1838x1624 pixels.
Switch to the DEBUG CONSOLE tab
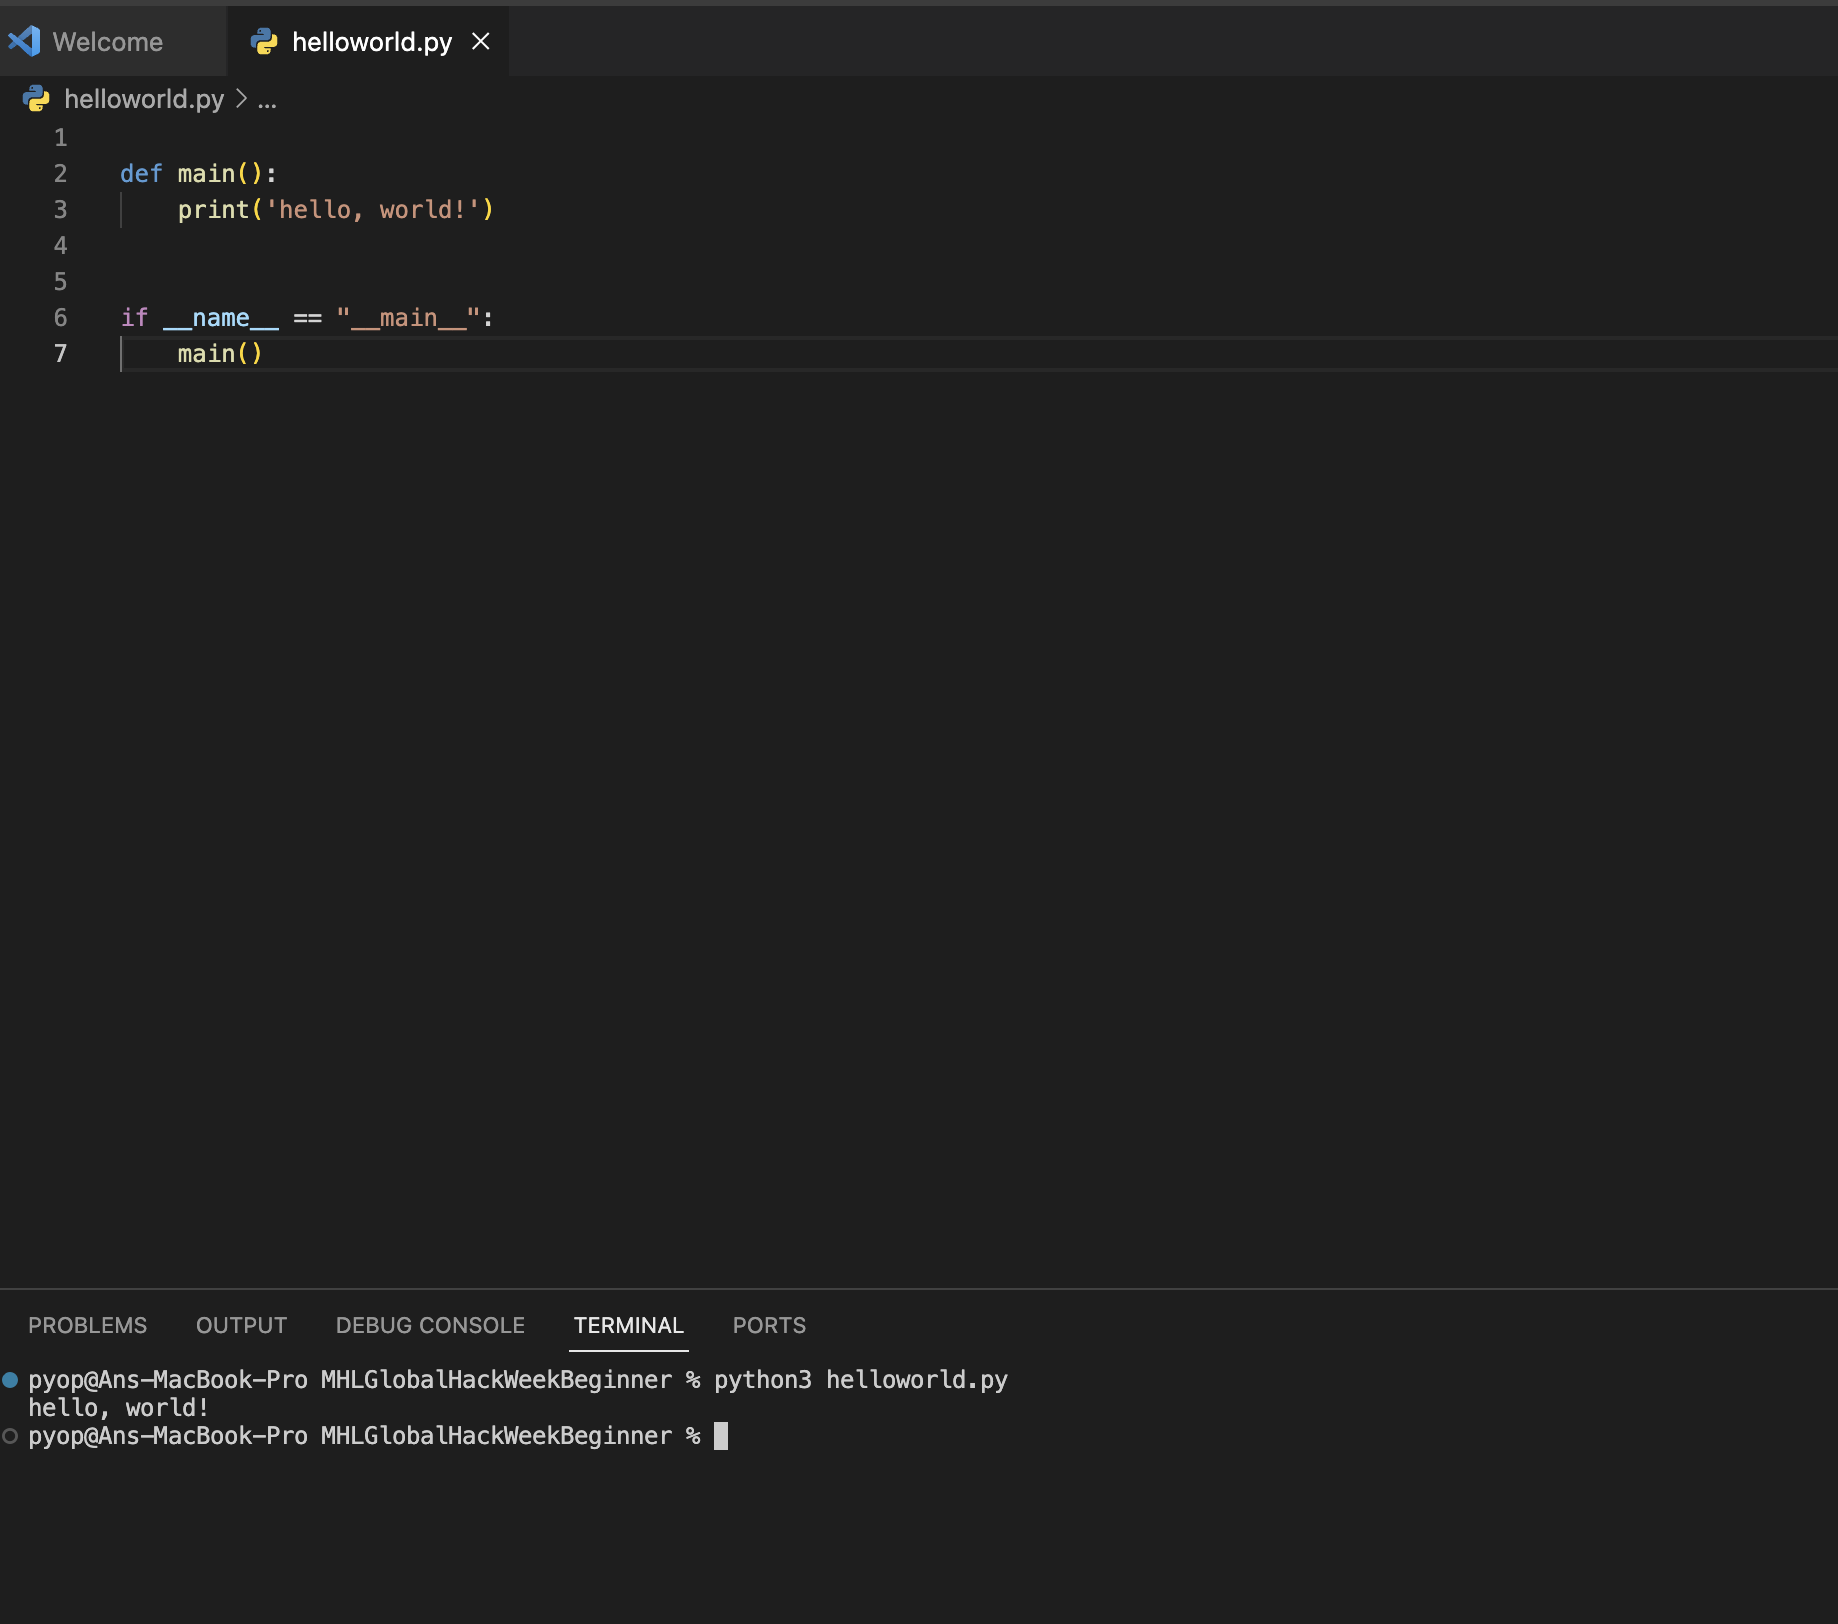pyautogui.click(x=430, y=1325)
